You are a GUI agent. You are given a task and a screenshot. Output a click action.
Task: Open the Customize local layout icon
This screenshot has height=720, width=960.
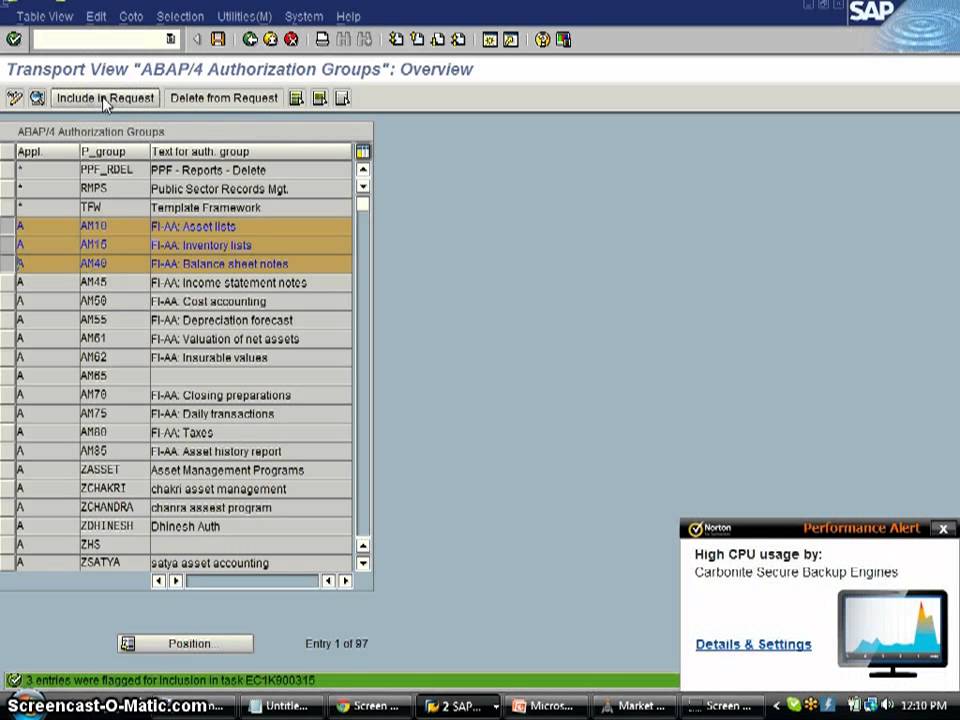pyautogui.click(x=563, y=40)
